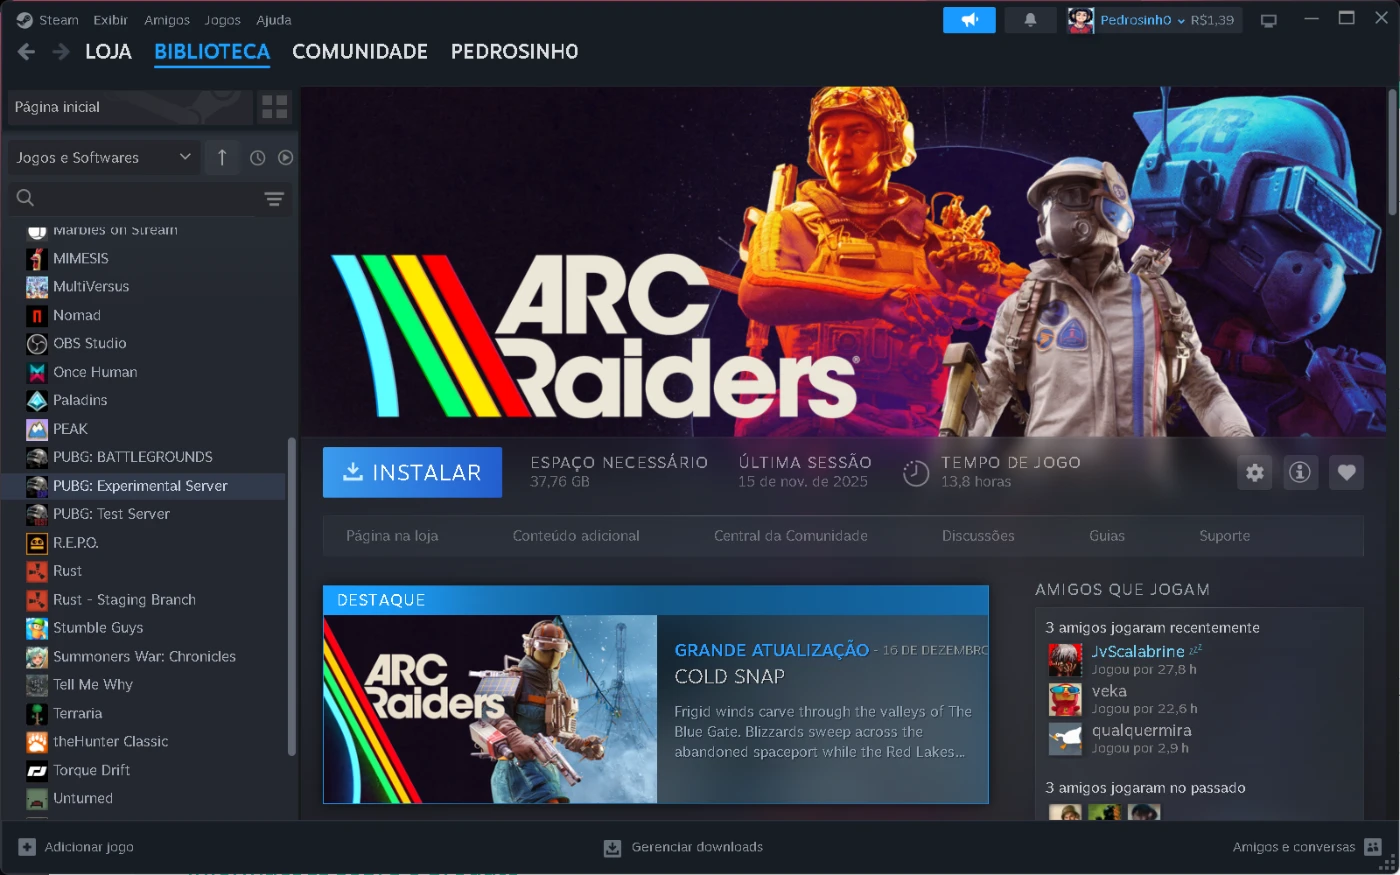Viewport: 1400px width, 875px height.
Task: Select Terraria in the game list
Action: point(78,714)
